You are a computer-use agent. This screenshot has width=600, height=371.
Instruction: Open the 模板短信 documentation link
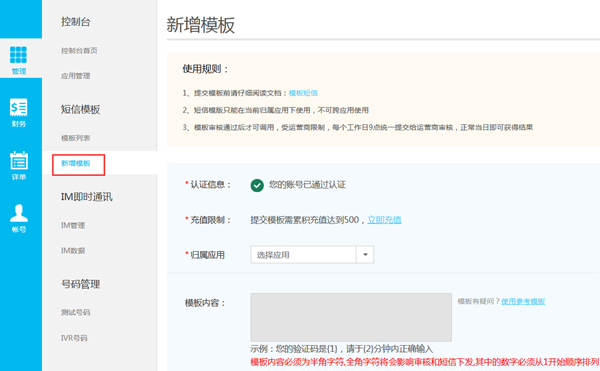(303, 93)
